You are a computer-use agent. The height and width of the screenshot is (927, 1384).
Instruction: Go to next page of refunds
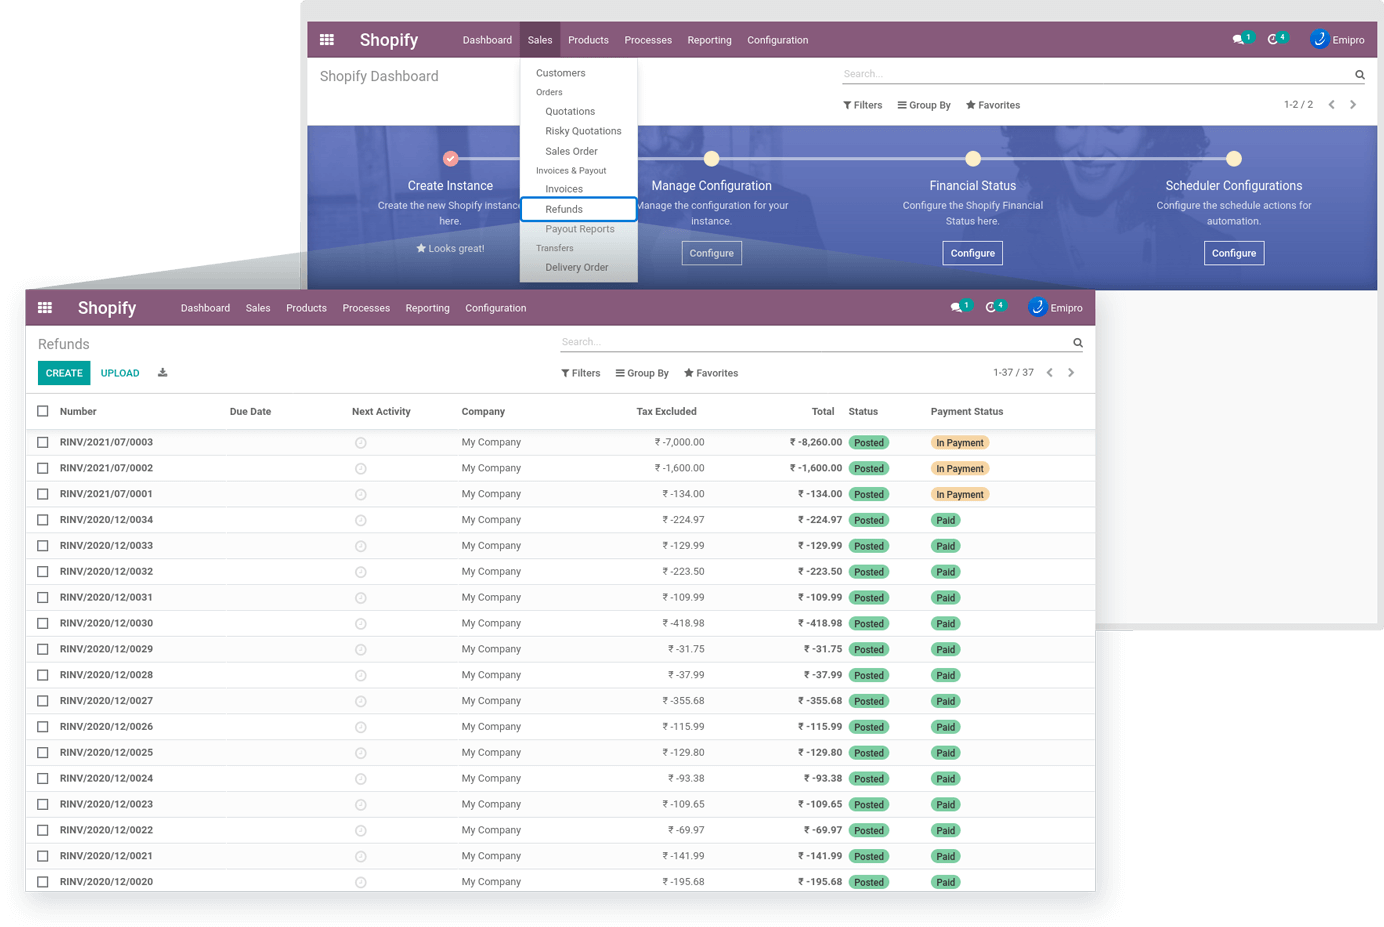1071,373
